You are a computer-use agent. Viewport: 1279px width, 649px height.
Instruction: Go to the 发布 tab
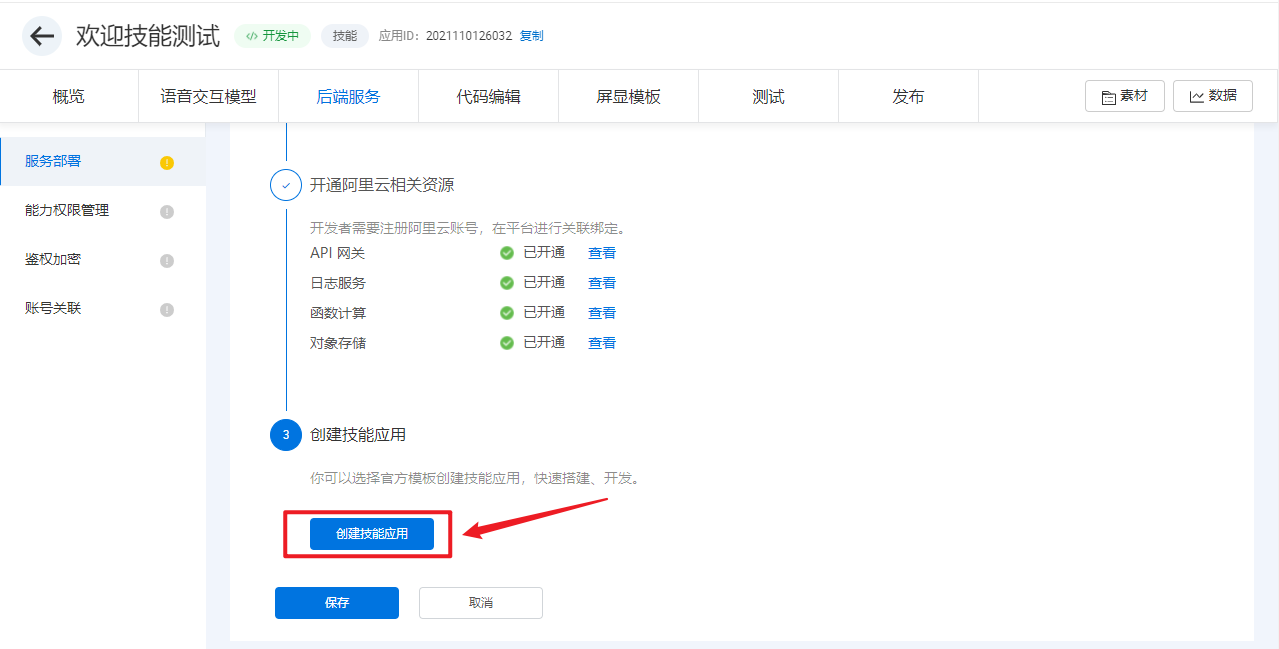[x=908, y=97]
